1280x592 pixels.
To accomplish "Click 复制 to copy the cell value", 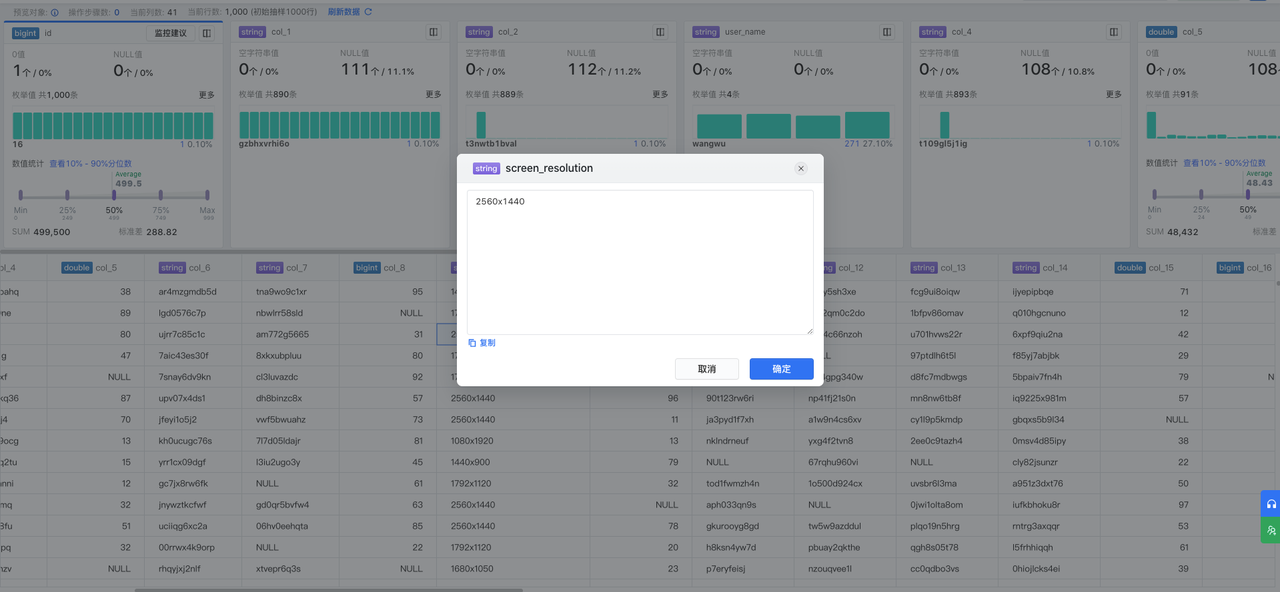I will pos(482,343).
